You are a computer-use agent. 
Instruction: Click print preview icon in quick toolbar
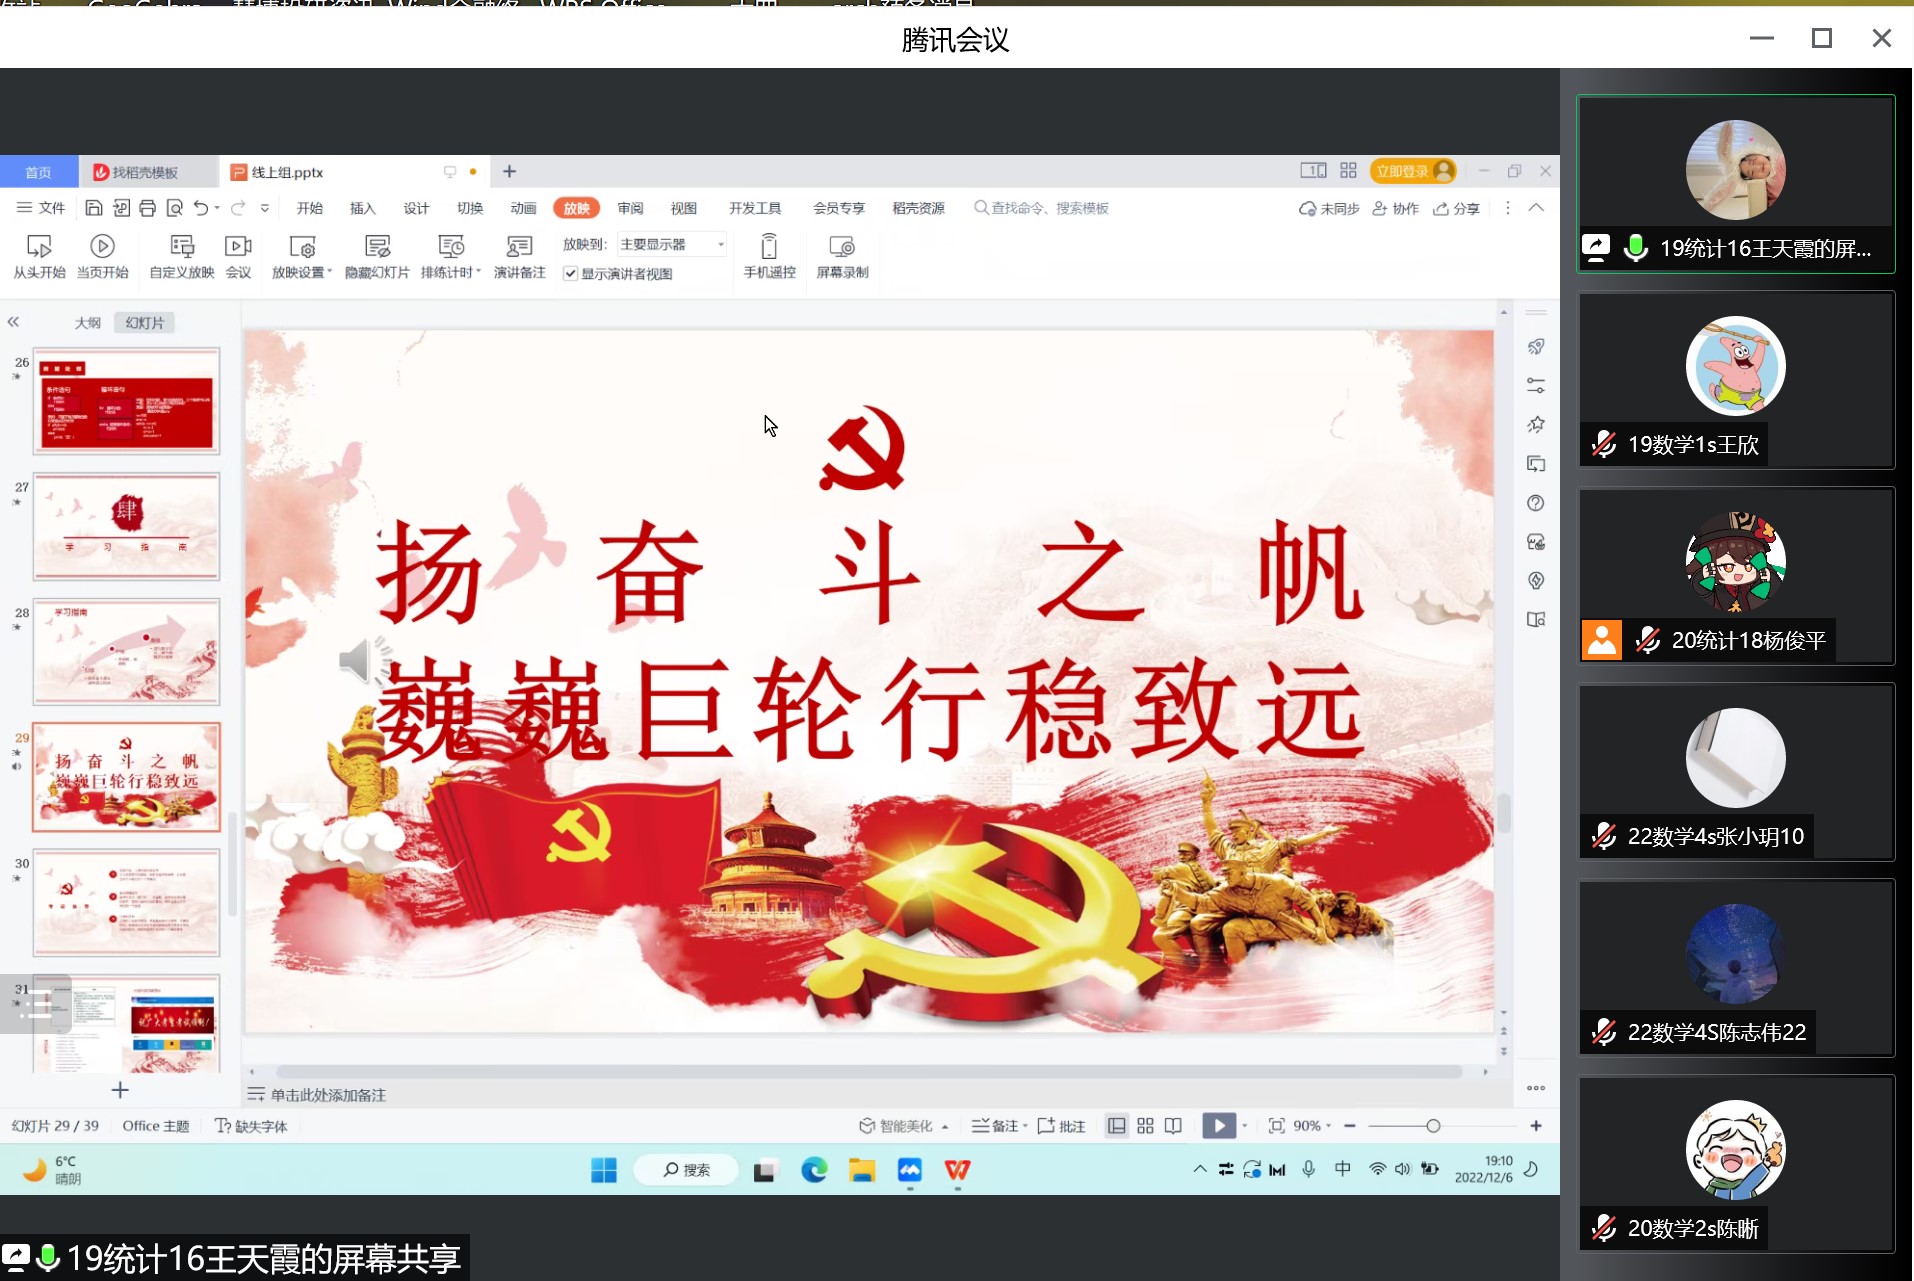tap(174, 208)
